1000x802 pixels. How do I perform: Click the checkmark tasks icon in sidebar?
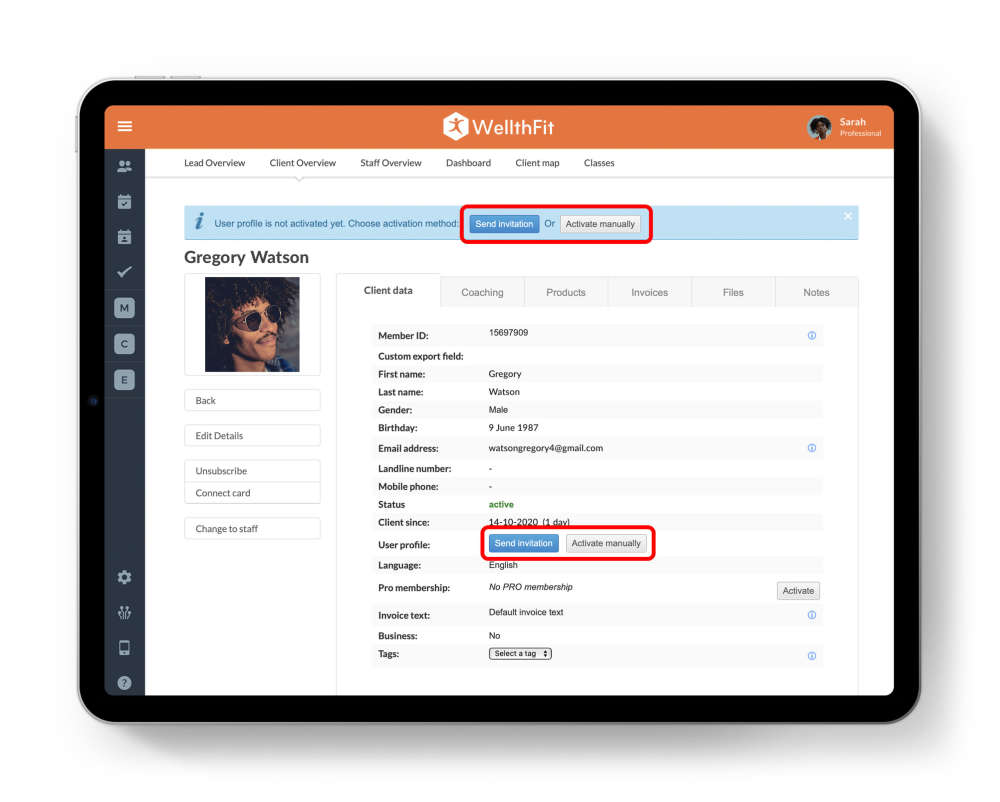tap(124, 271)
